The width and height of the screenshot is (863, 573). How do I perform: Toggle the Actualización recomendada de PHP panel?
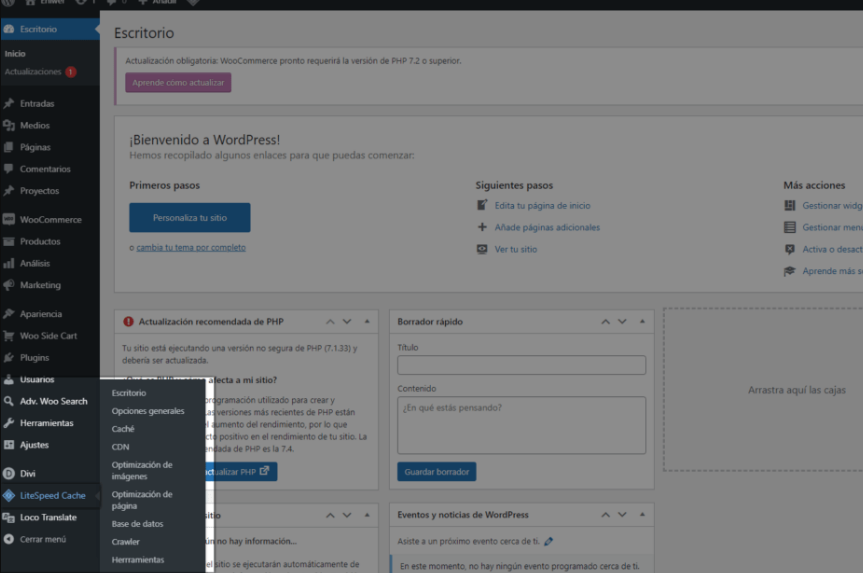[x=367, y=321]
